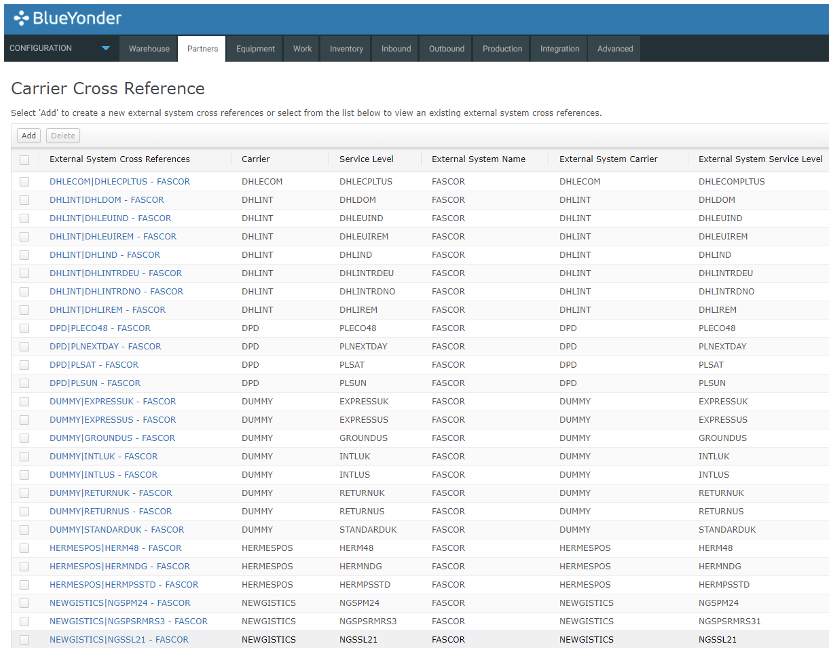The height and width of the screenshot is (650, 830).
Task: Open the DHLINT|DHLEUIREM - FASCOR link
Action: coord(113,237)
